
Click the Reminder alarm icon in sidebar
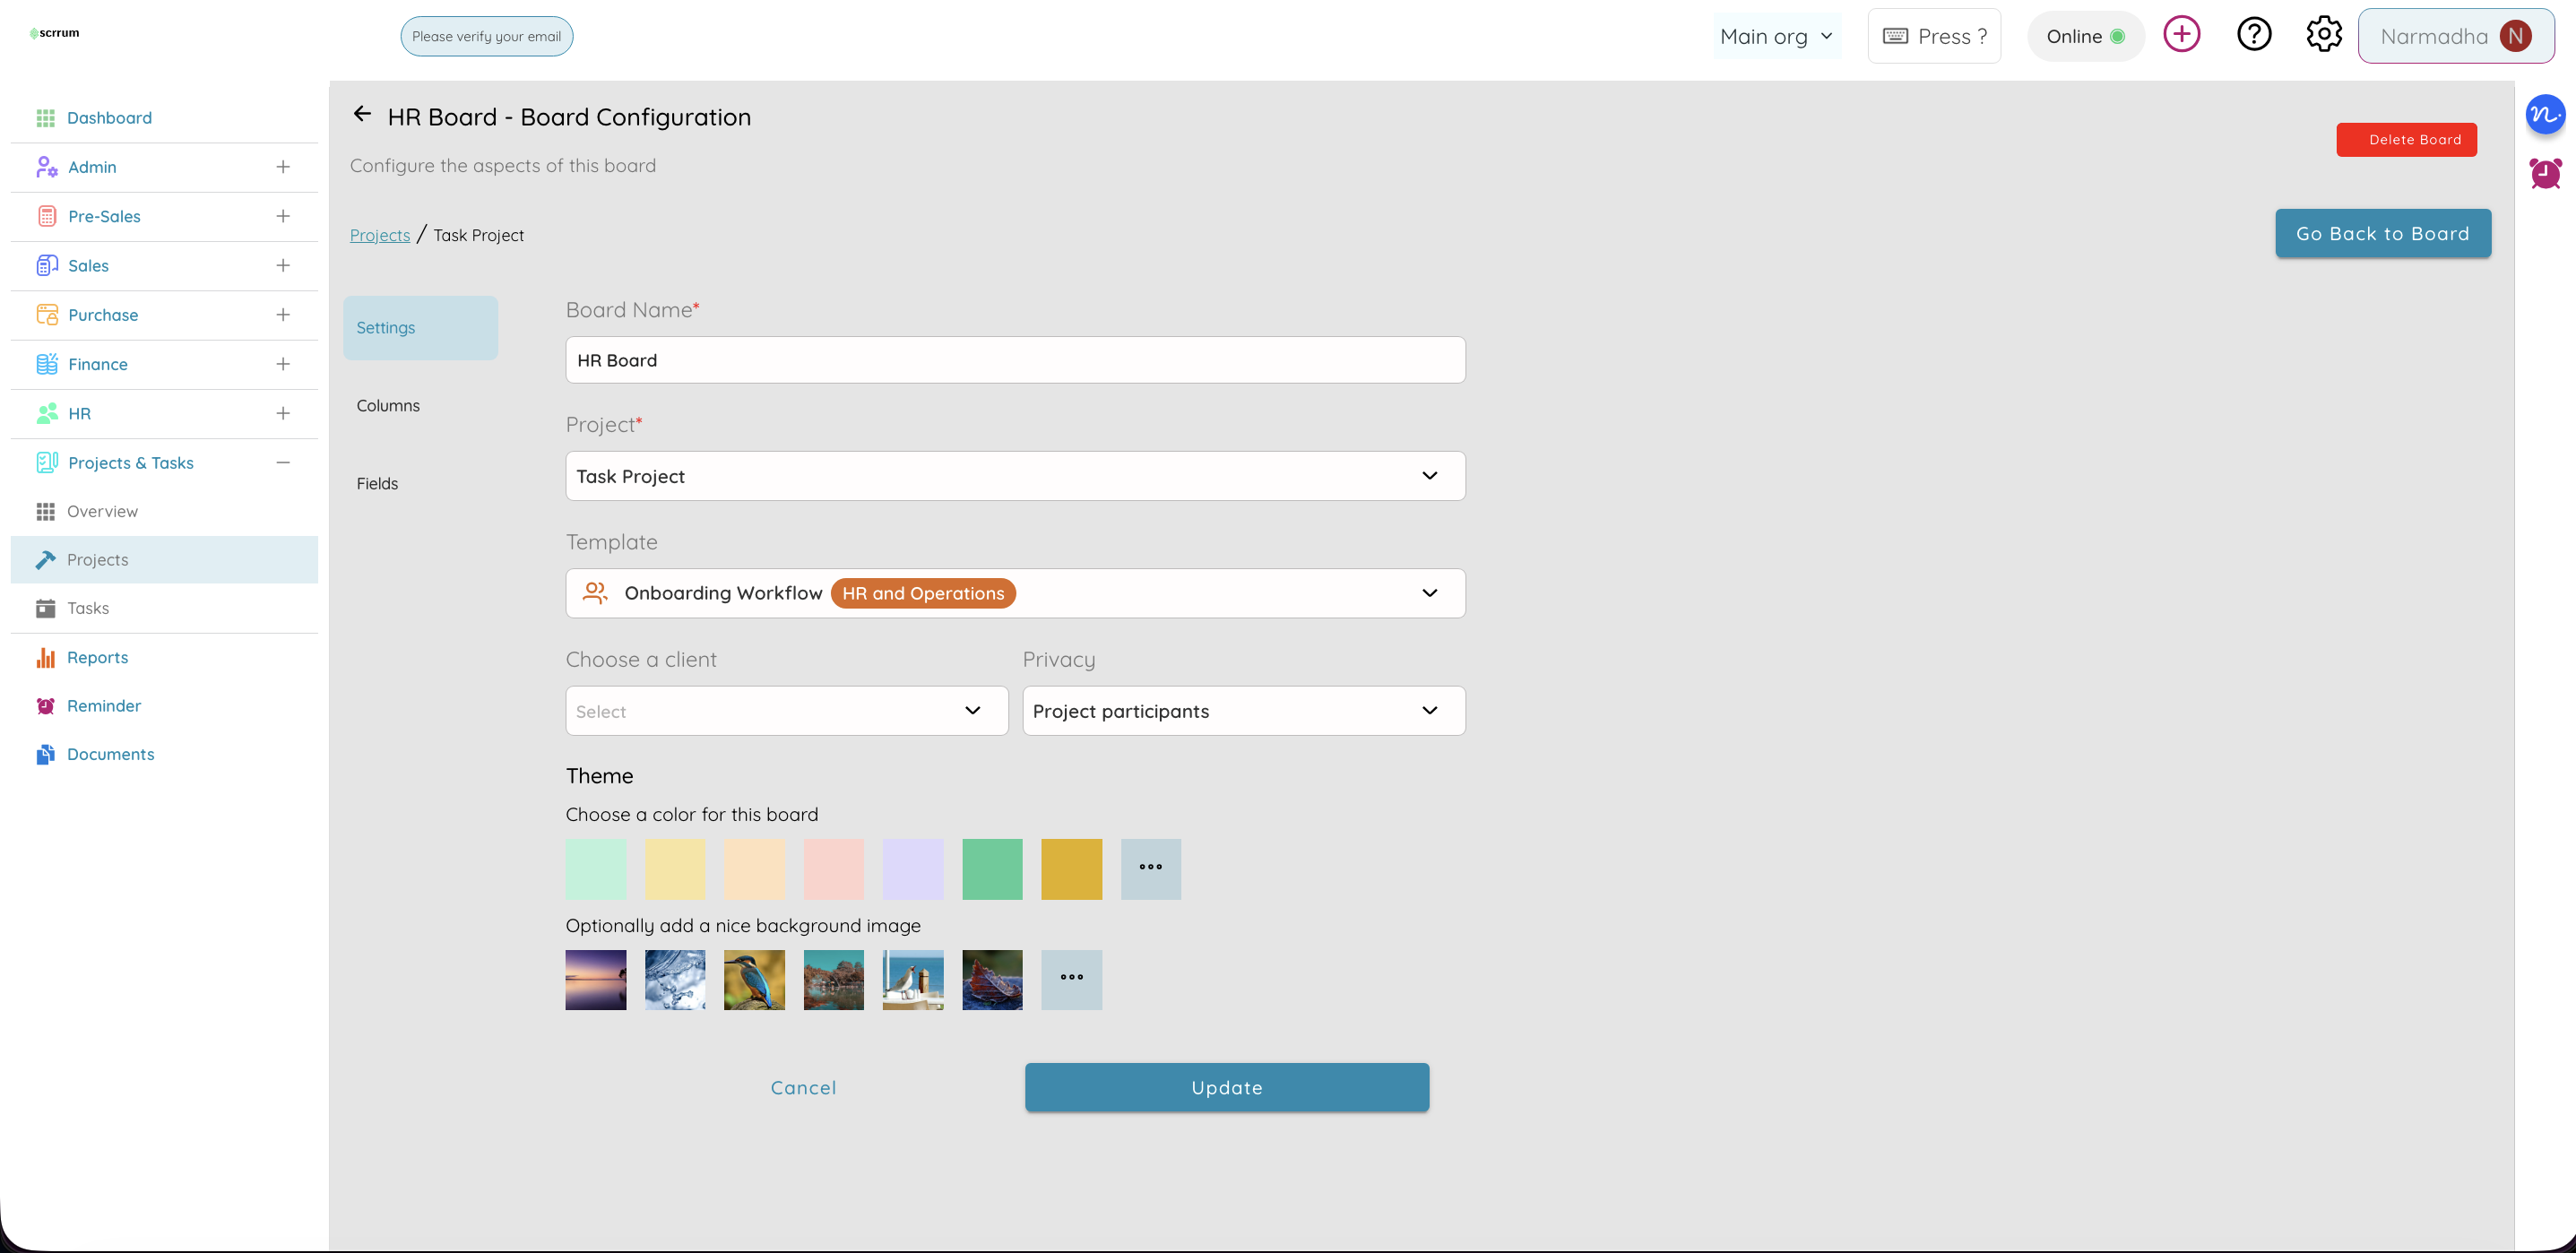click(46, 705)
